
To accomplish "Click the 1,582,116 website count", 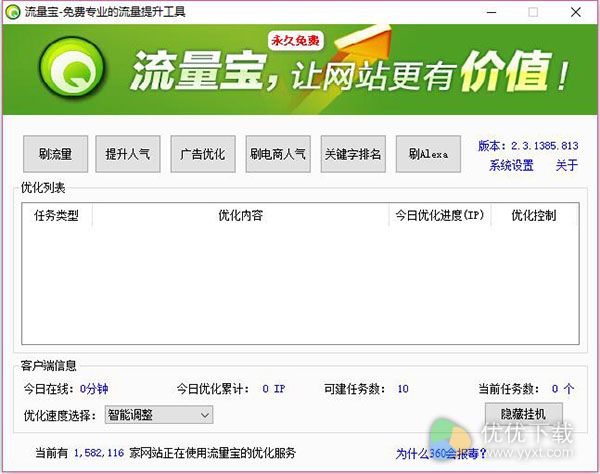I will pyautogui.click(x=99, y=453).
